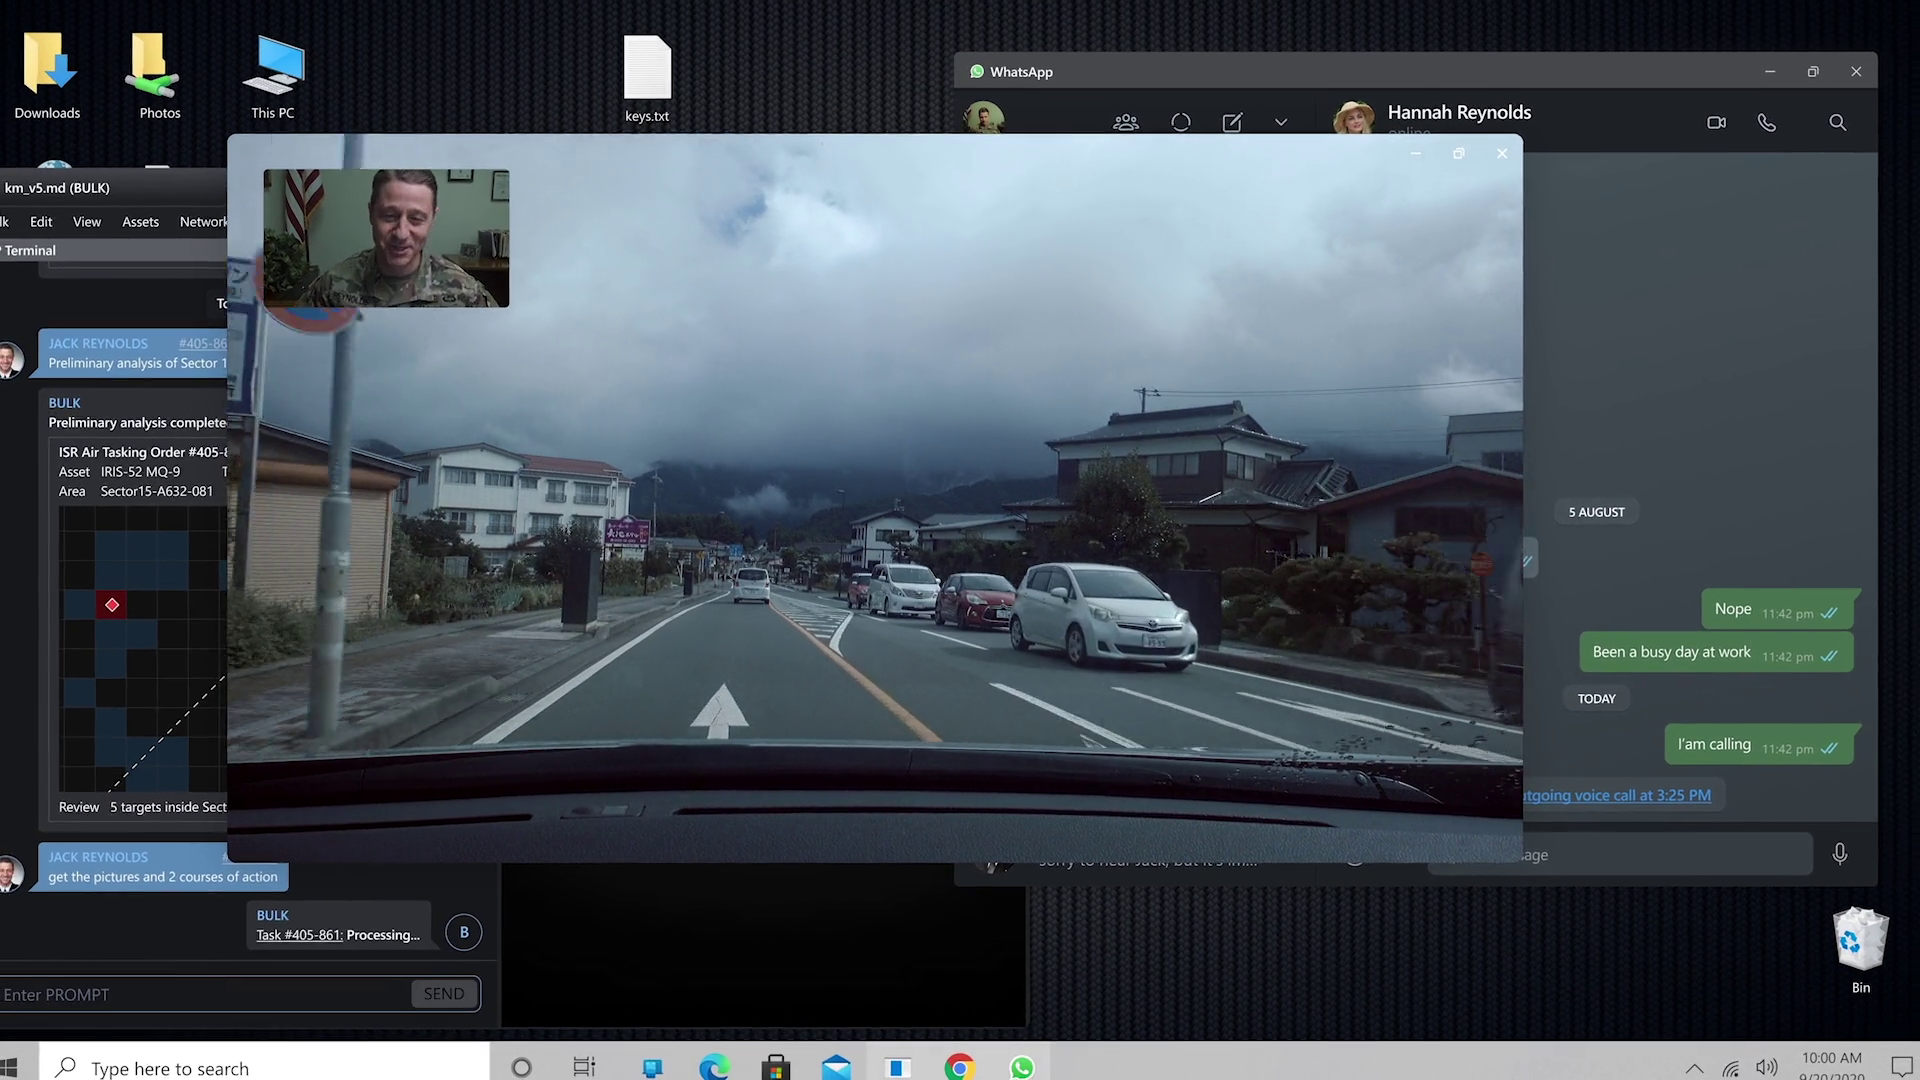
Task: Click the outgoing voice call link
Action: click(x=1617, y=795)
